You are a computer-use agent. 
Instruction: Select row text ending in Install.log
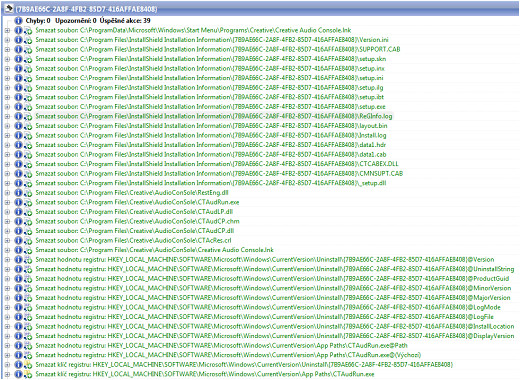pyautogui.click(x=211, y=135)
